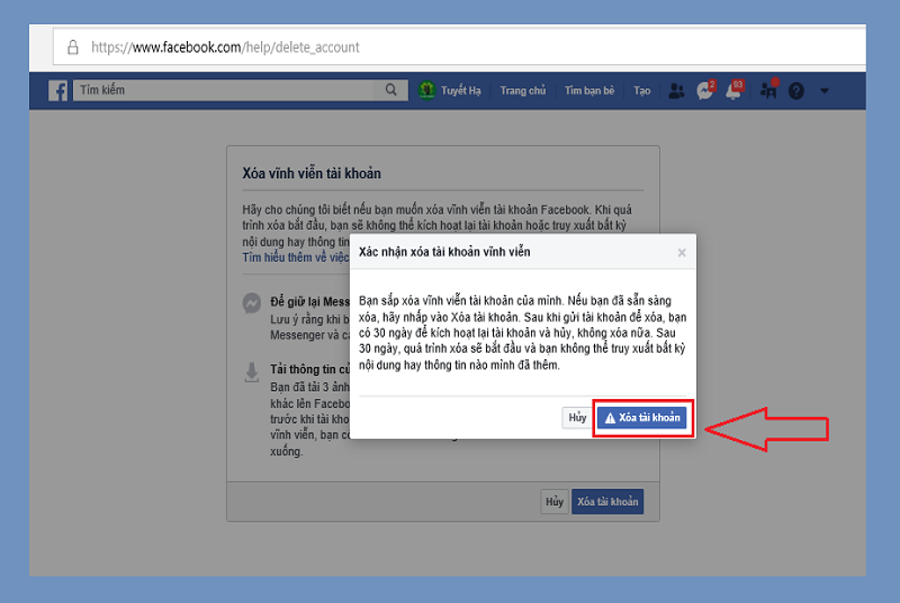
Task: Open the Quick Help question mark icon
Action: click(x=796, y=91)
